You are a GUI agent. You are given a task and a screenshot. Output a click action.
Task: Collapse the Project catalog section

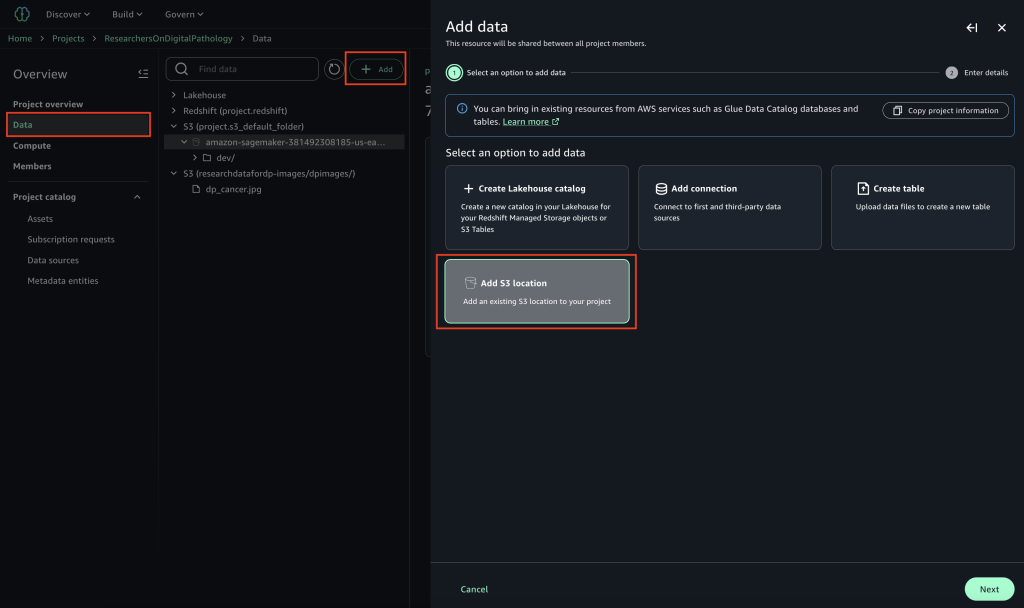(137, 197)
